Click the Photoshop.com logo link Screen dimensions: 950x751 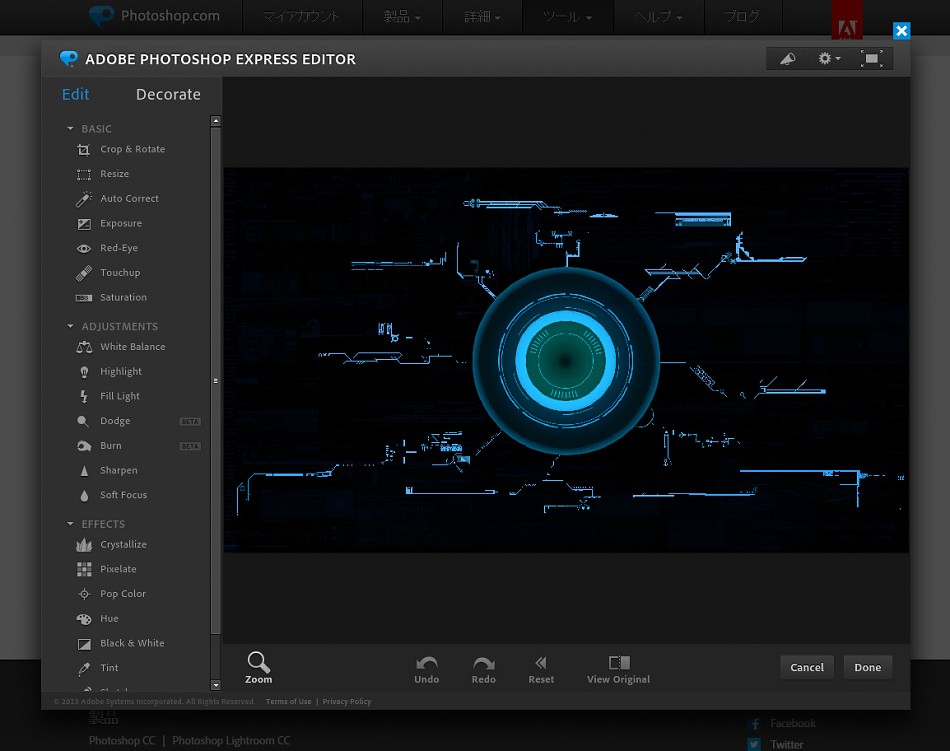point(154,16)
